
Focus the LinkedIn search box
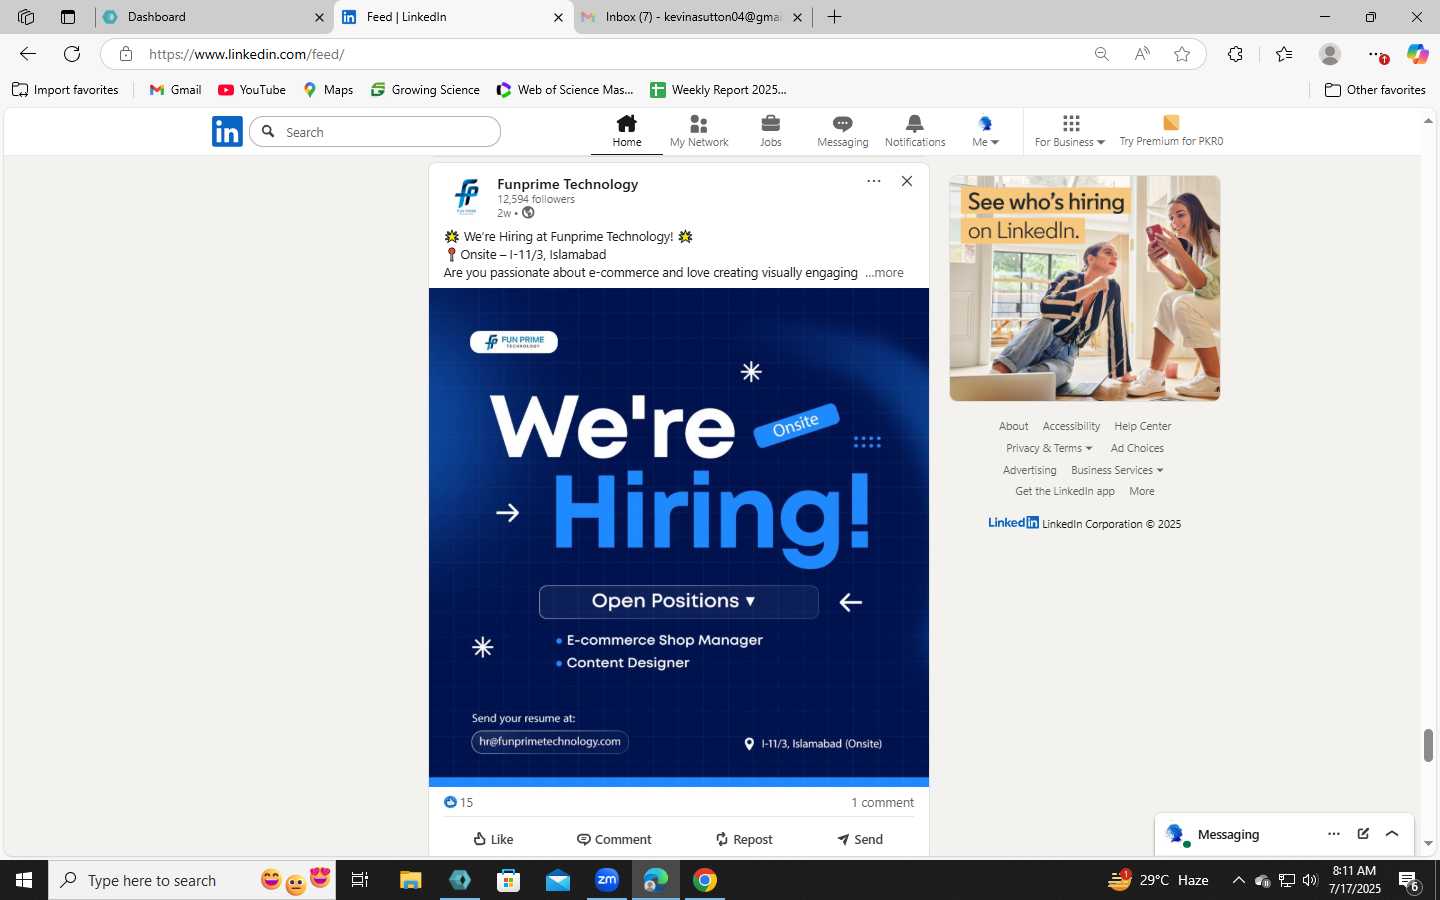pyautogui.click(x=375, y=132)
